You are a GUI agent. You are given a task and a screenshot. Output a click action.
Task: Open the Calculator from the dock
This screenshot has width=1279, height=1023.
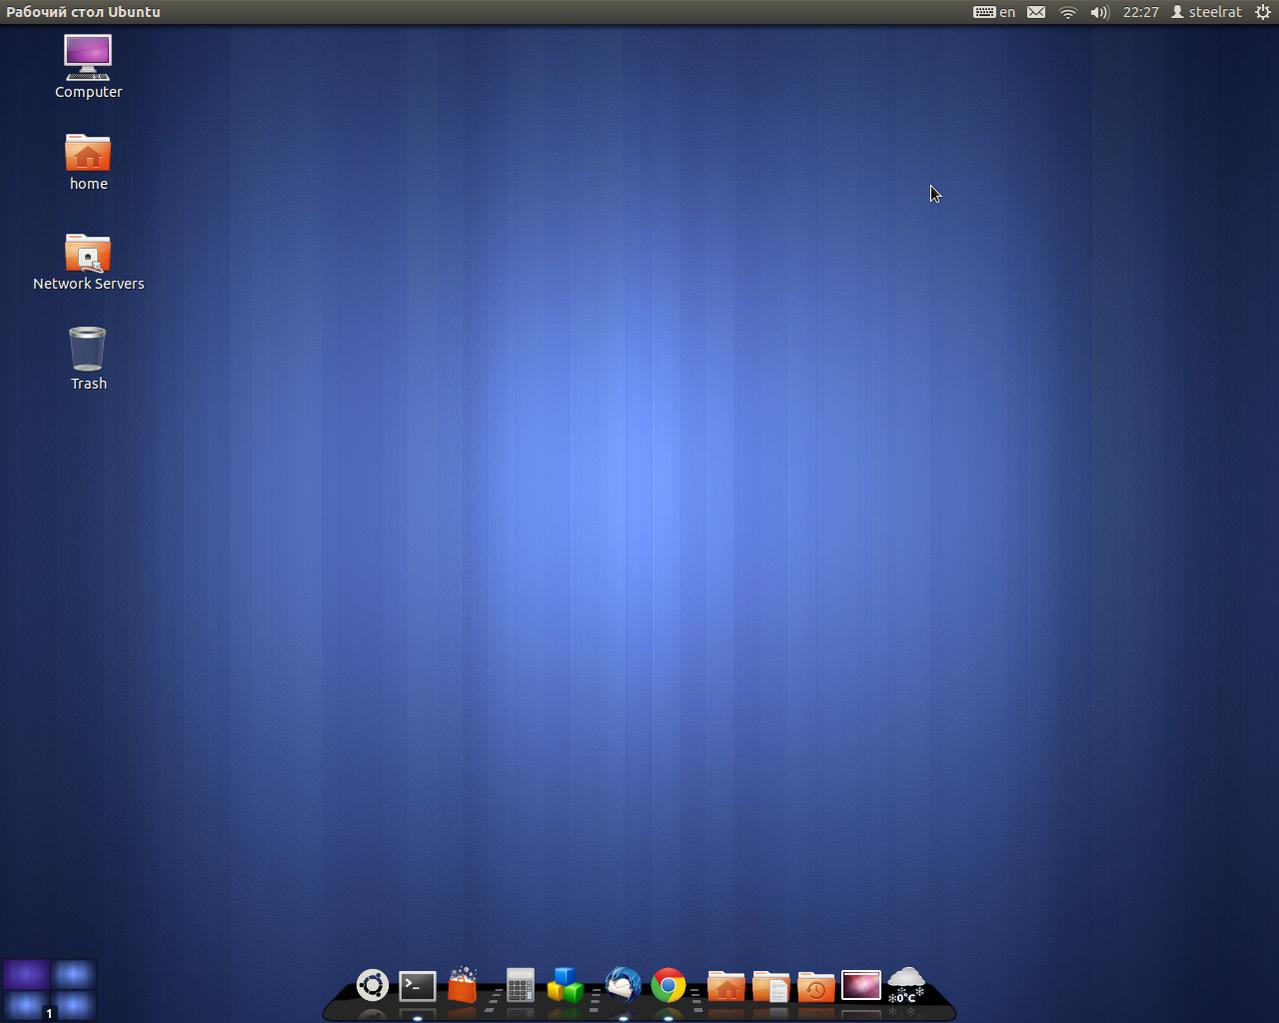[519, 986]
